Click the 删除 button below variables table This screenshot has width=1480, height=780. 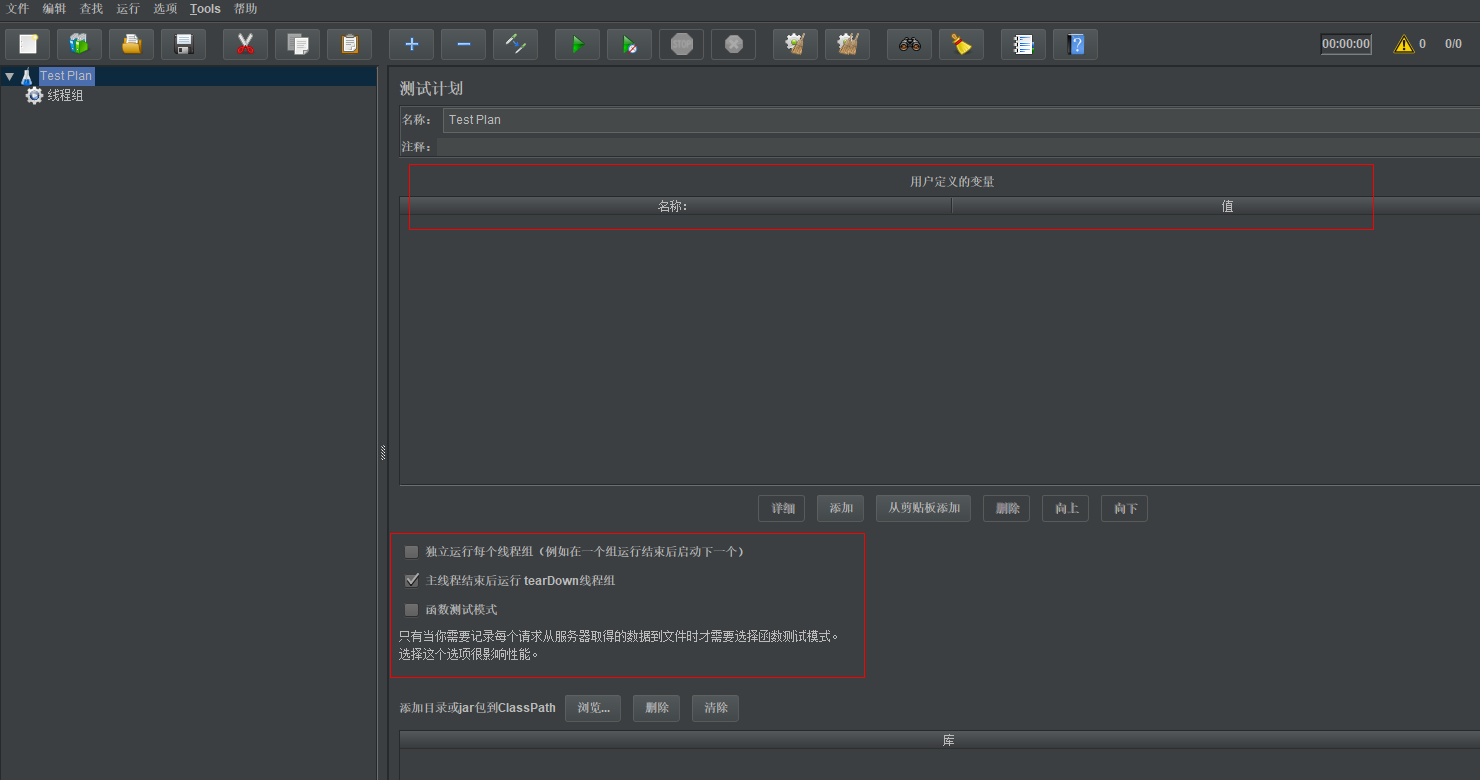point(1006,509)
